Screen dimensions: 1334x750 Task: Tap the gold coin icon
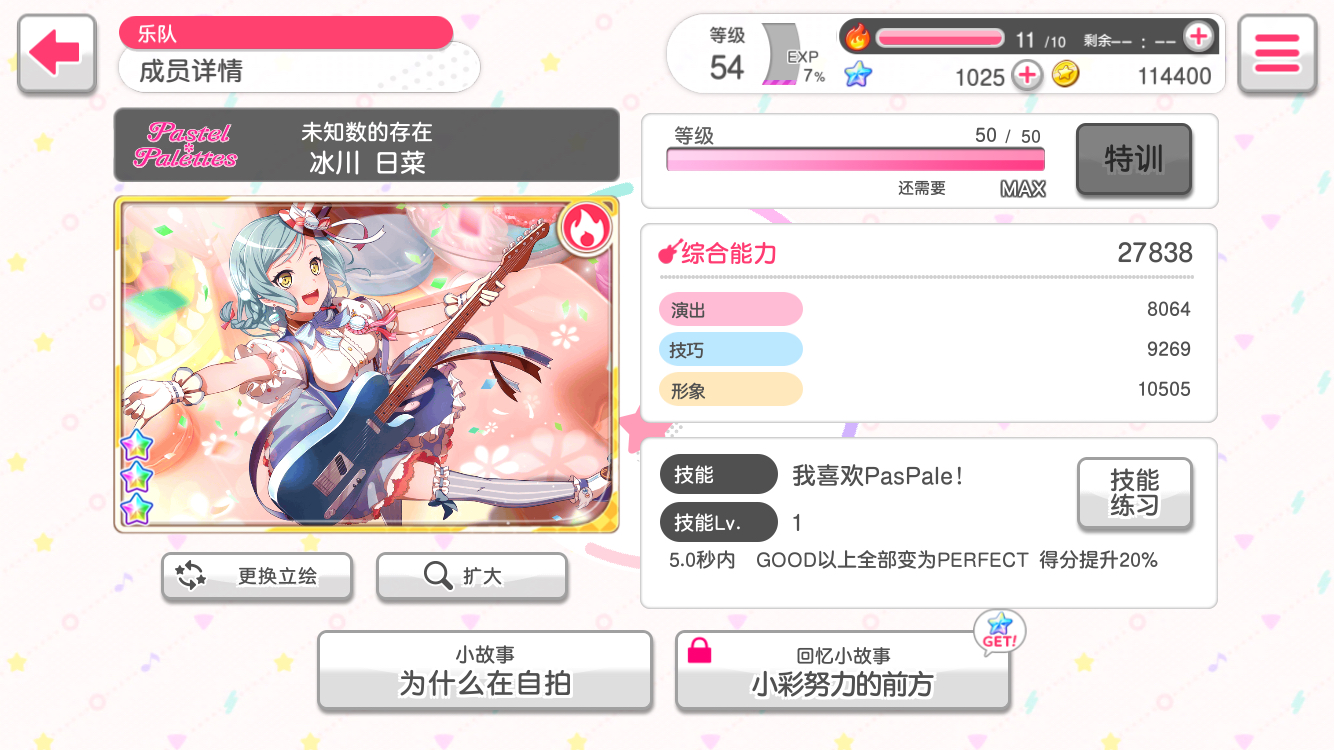coord(1065,74)
